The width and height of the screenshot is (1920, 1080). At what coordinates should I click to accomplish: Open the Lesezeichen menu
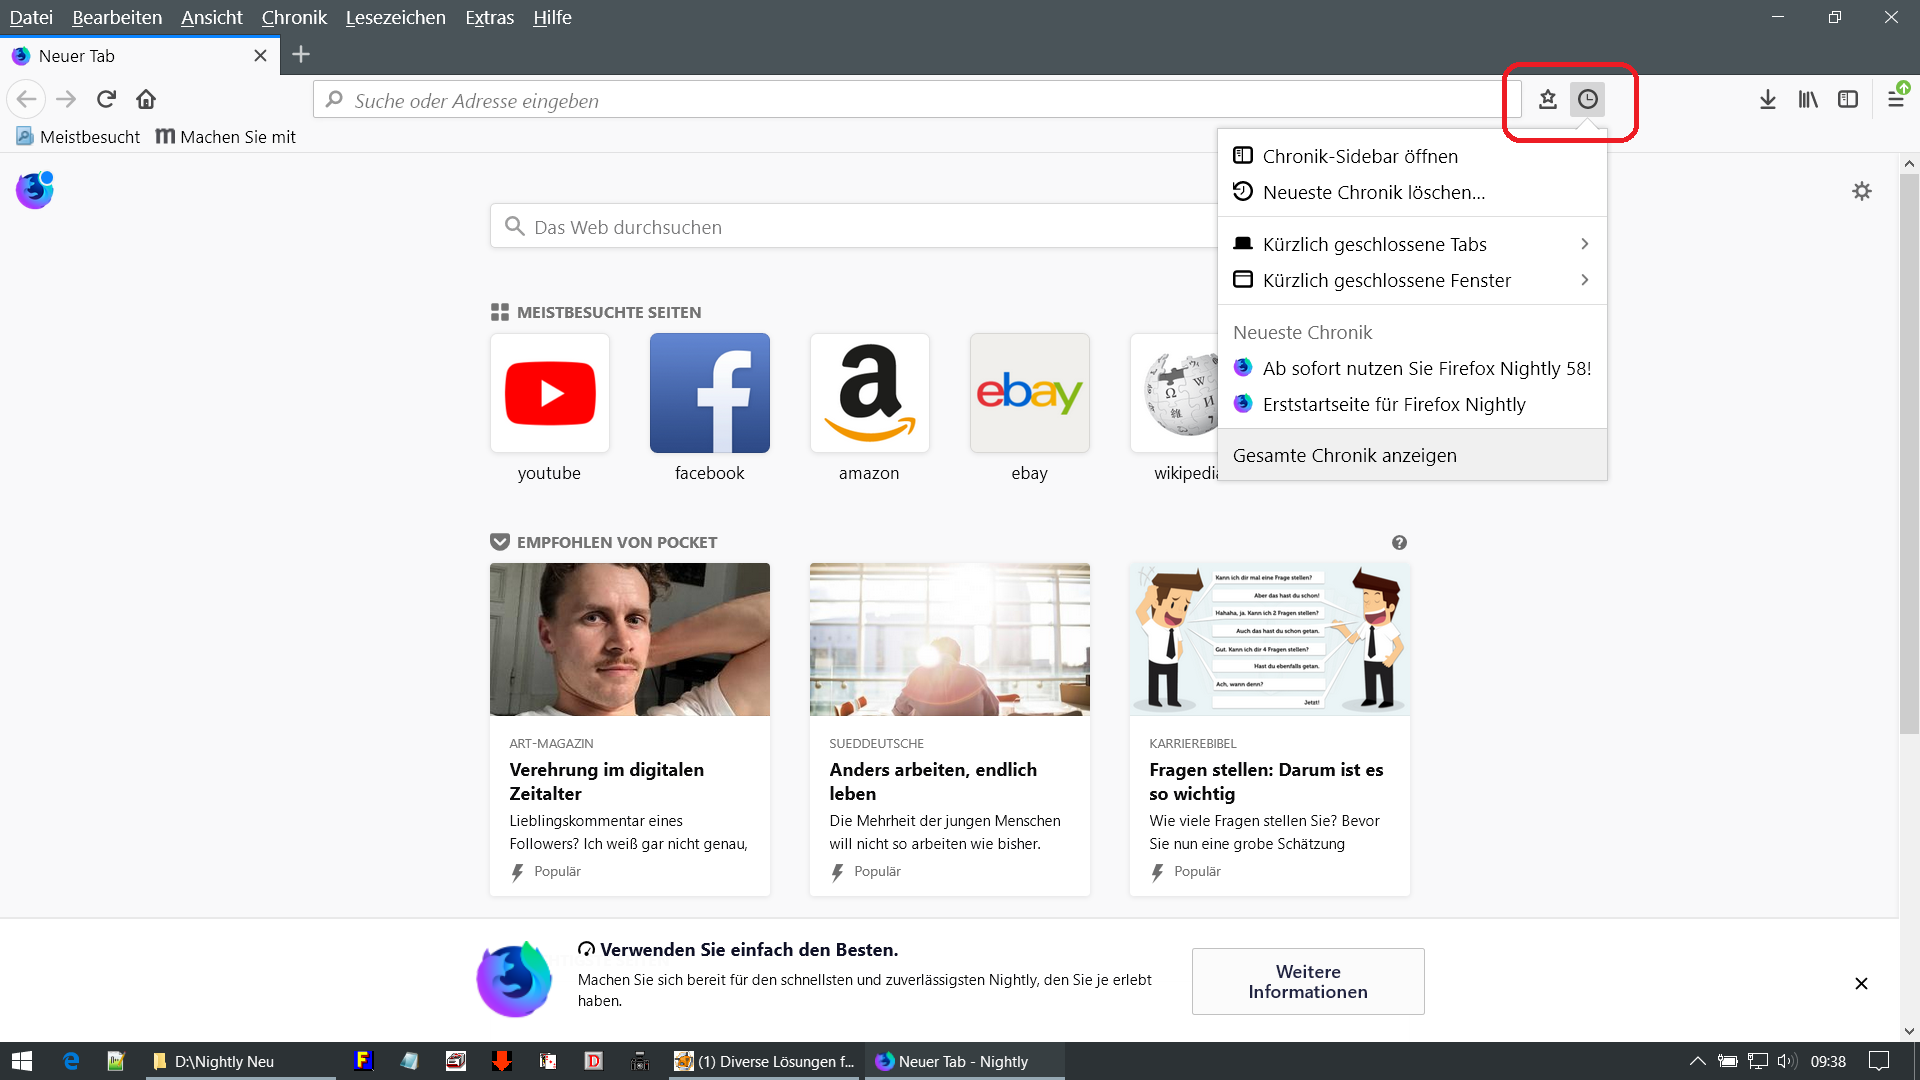pyautogui.click(x=395, y=17)
